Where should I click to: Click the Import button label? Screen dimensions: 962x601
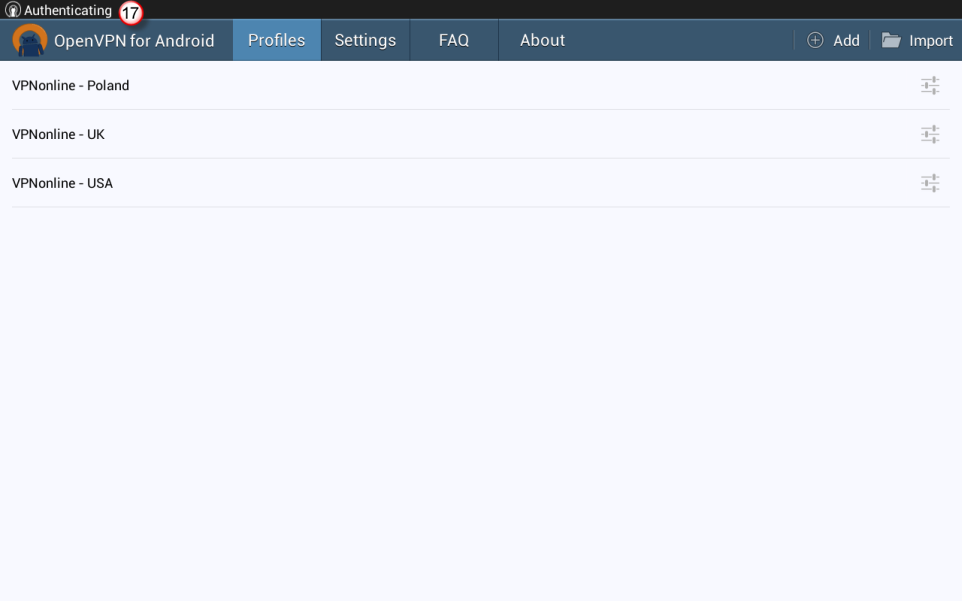click(x=931, y=40)
